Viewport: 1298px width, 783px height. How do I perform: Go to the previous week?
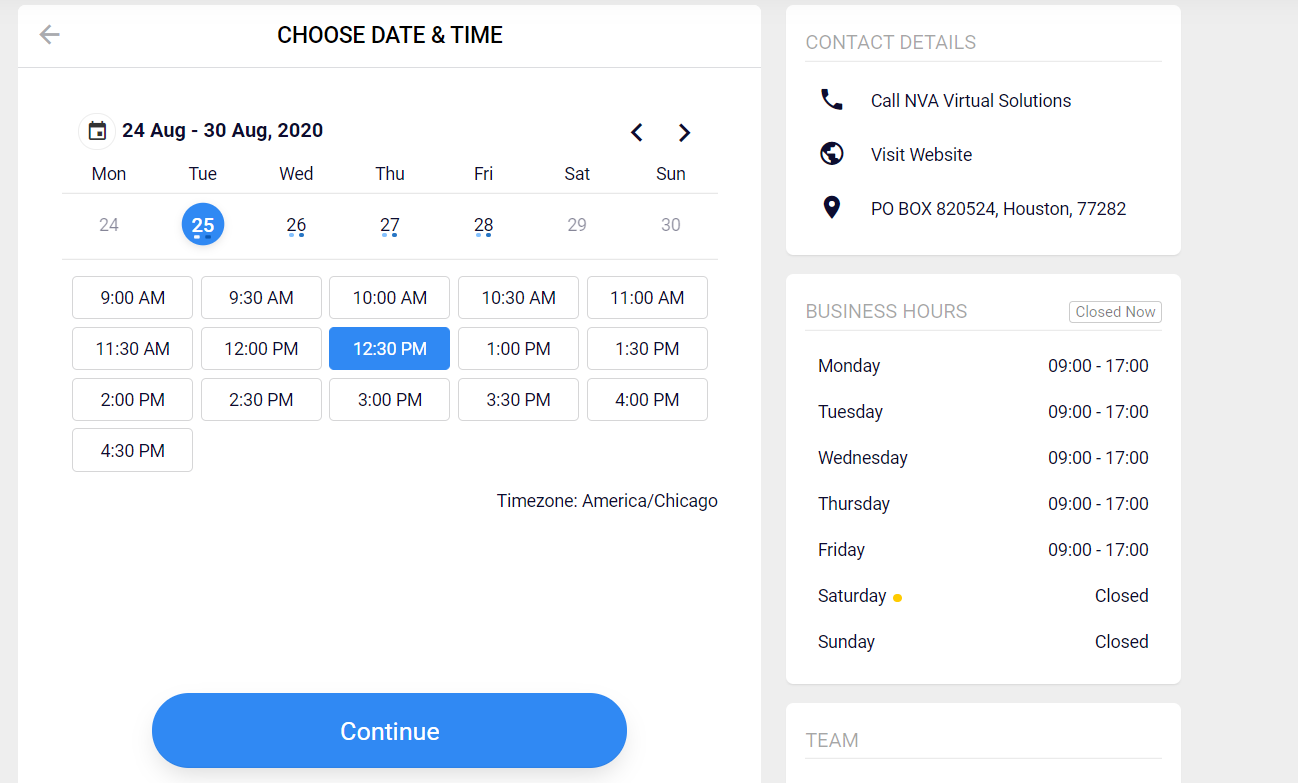636,132
